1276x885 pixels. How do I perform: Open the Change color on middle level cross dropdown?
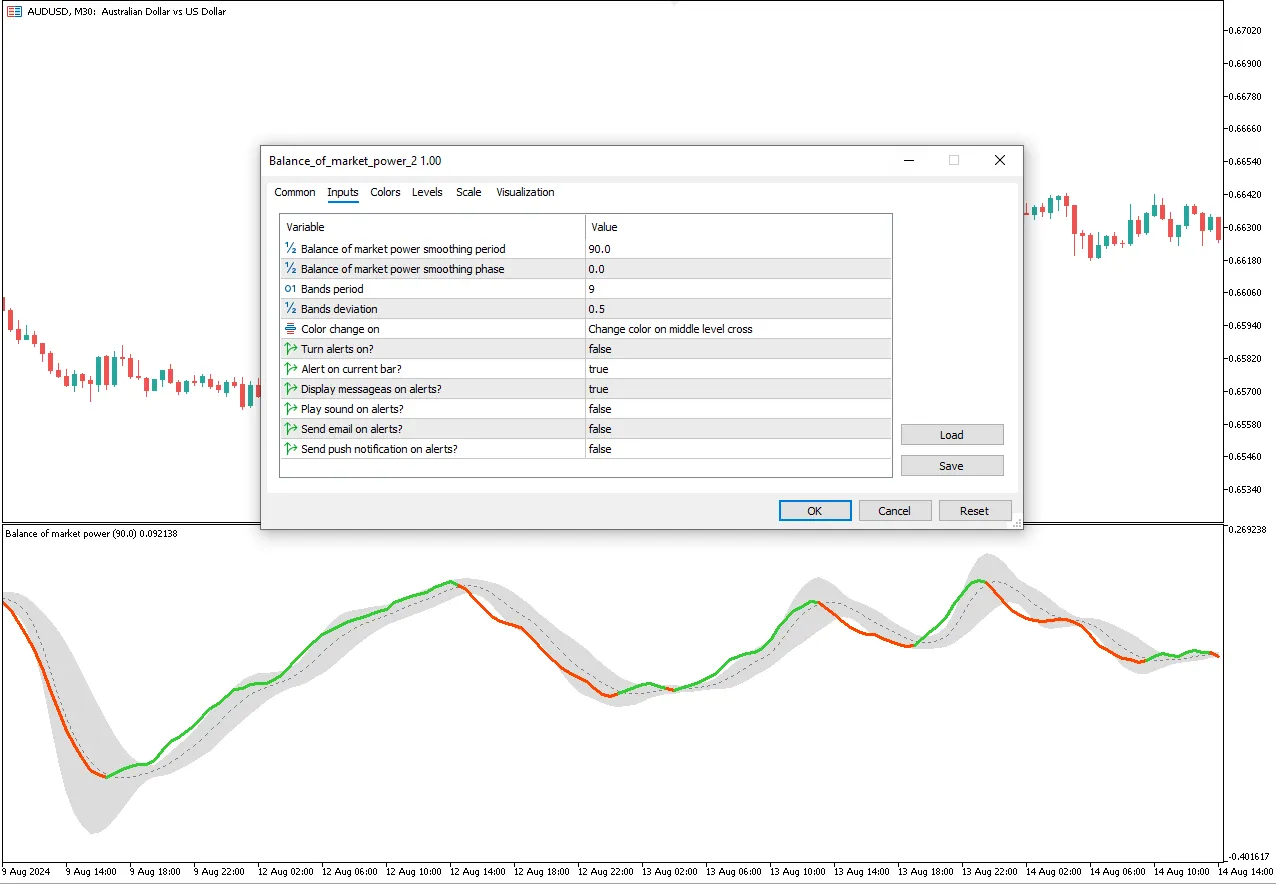[738, 329]
